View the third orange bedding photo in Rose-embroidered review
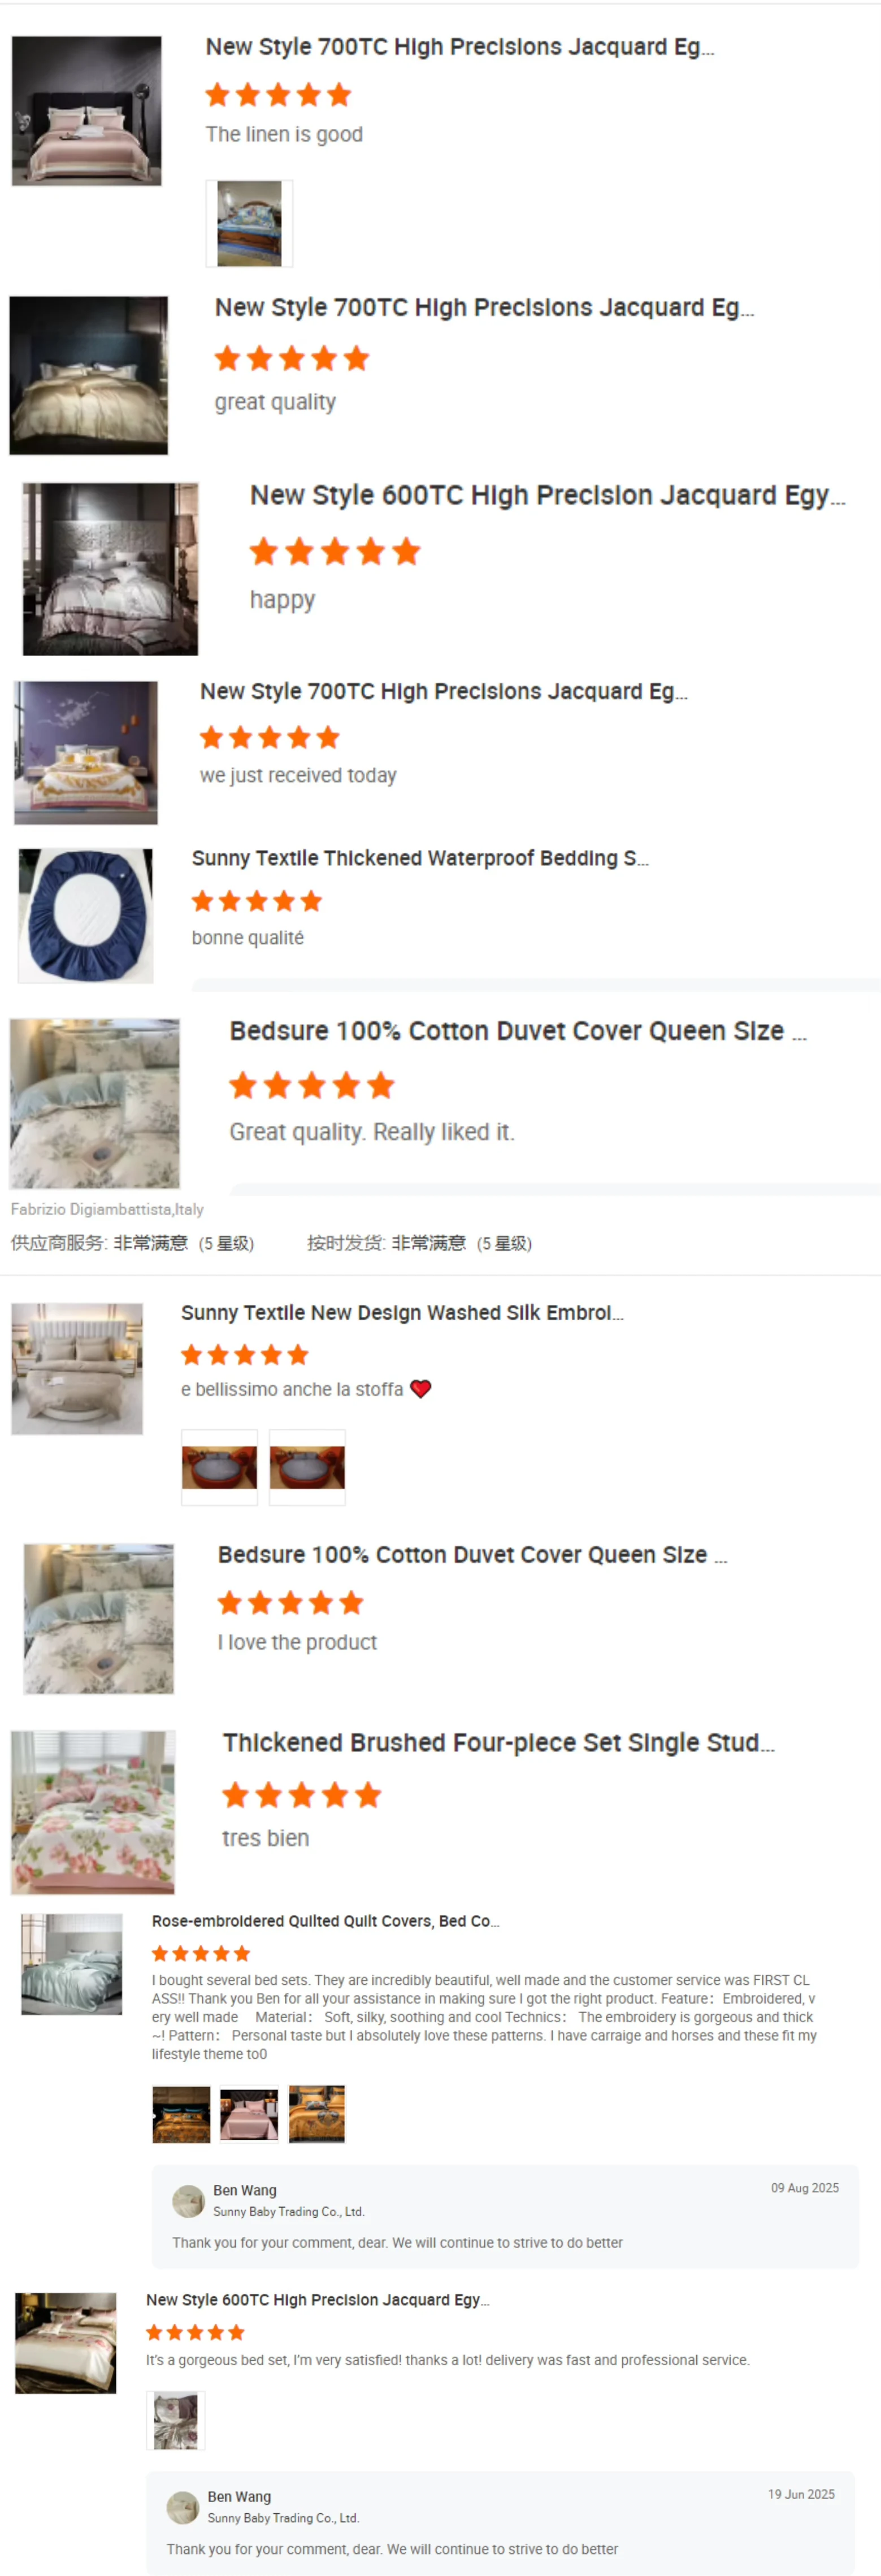Image resolution: width=881 pixels, height=2576 pixels. tap(317, 2114)
